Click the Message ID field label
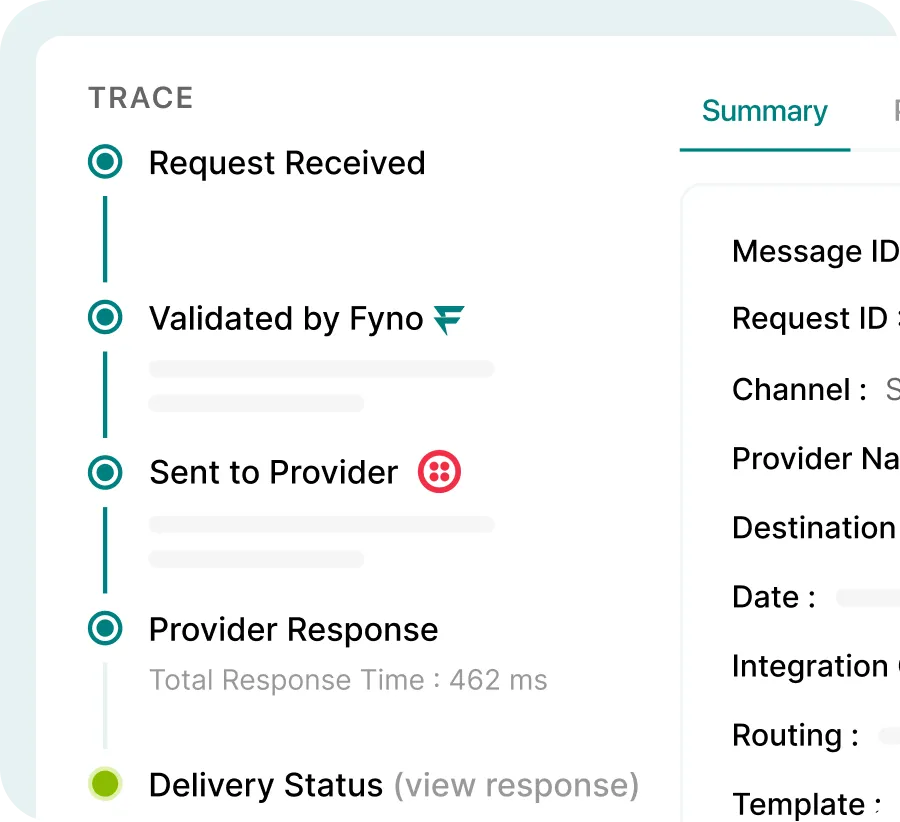Image resolution: width=900 pixels, height=822 pixels. [x=816, y=251]
